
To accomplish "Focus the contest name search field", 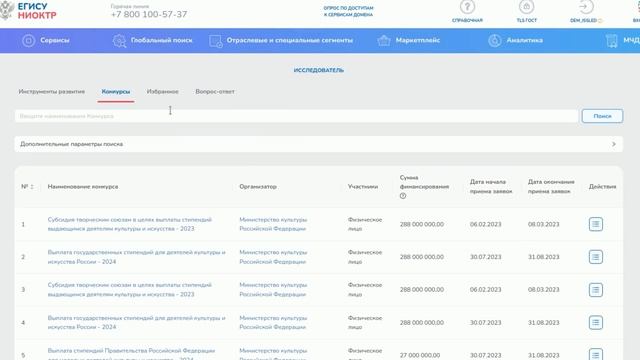I will (x=297, y=116).
